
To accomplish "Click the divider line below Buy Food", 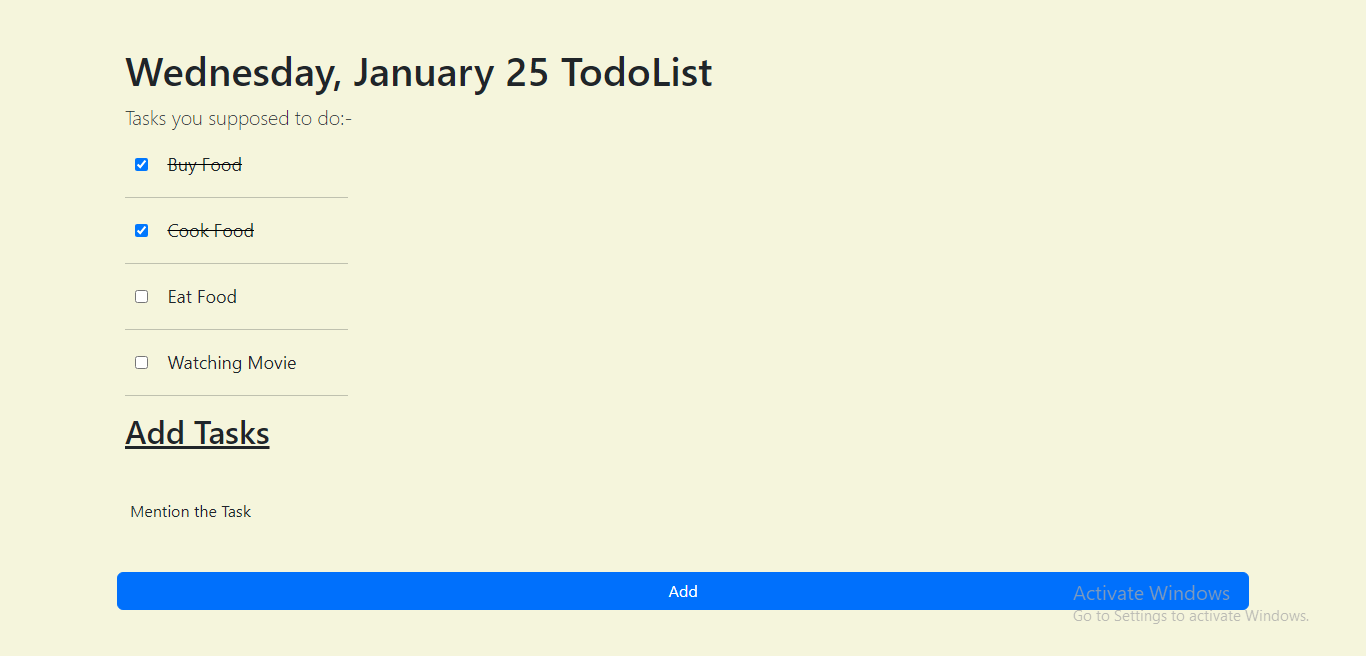I will coord(236,198).
